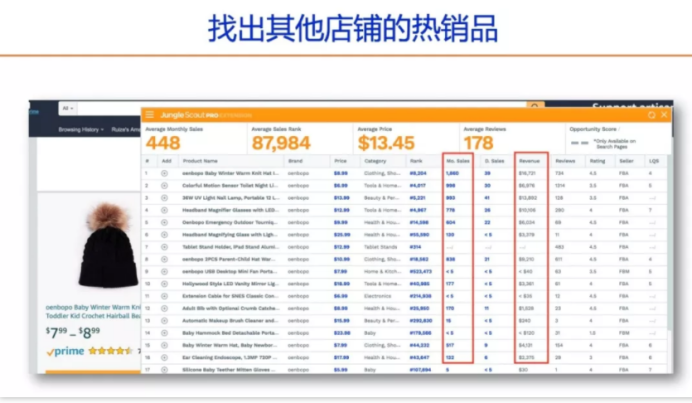This screenshot has height=403, width=692.
Task: Add the Hollywood Style LED Vanity Mirror row
Action: 164,284
